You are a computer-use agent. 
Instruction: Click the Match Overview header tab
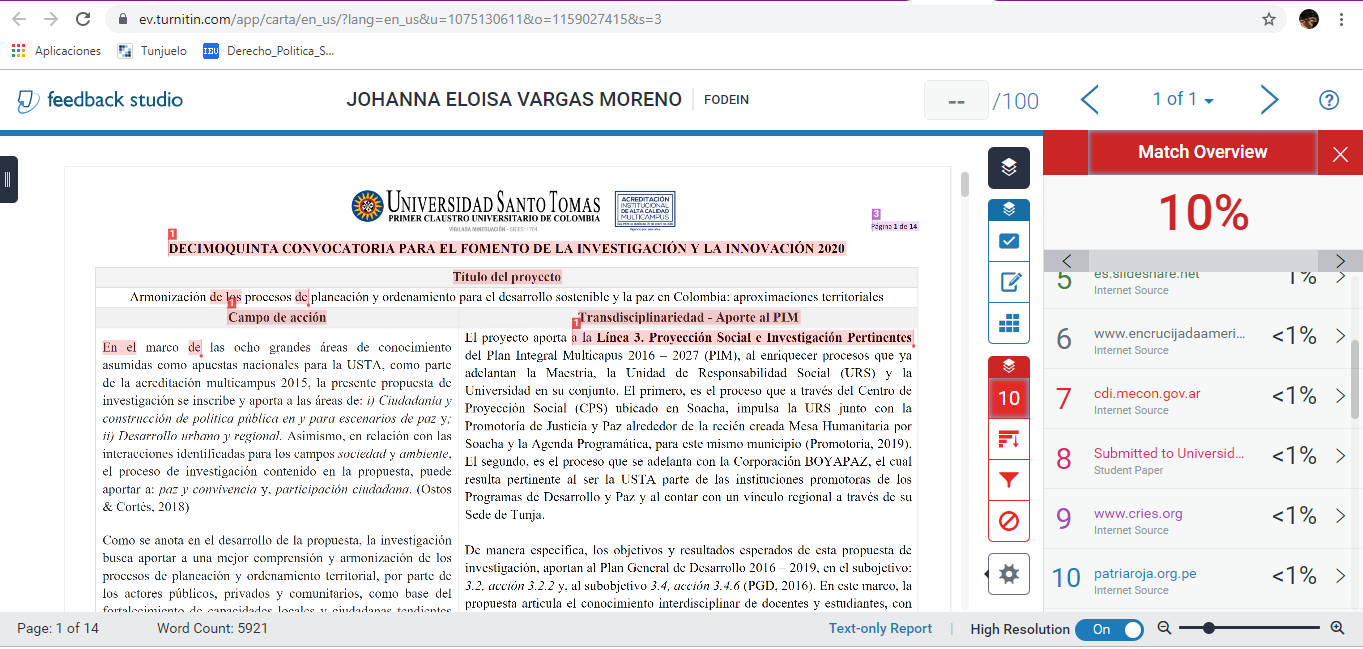(1202, 152)
